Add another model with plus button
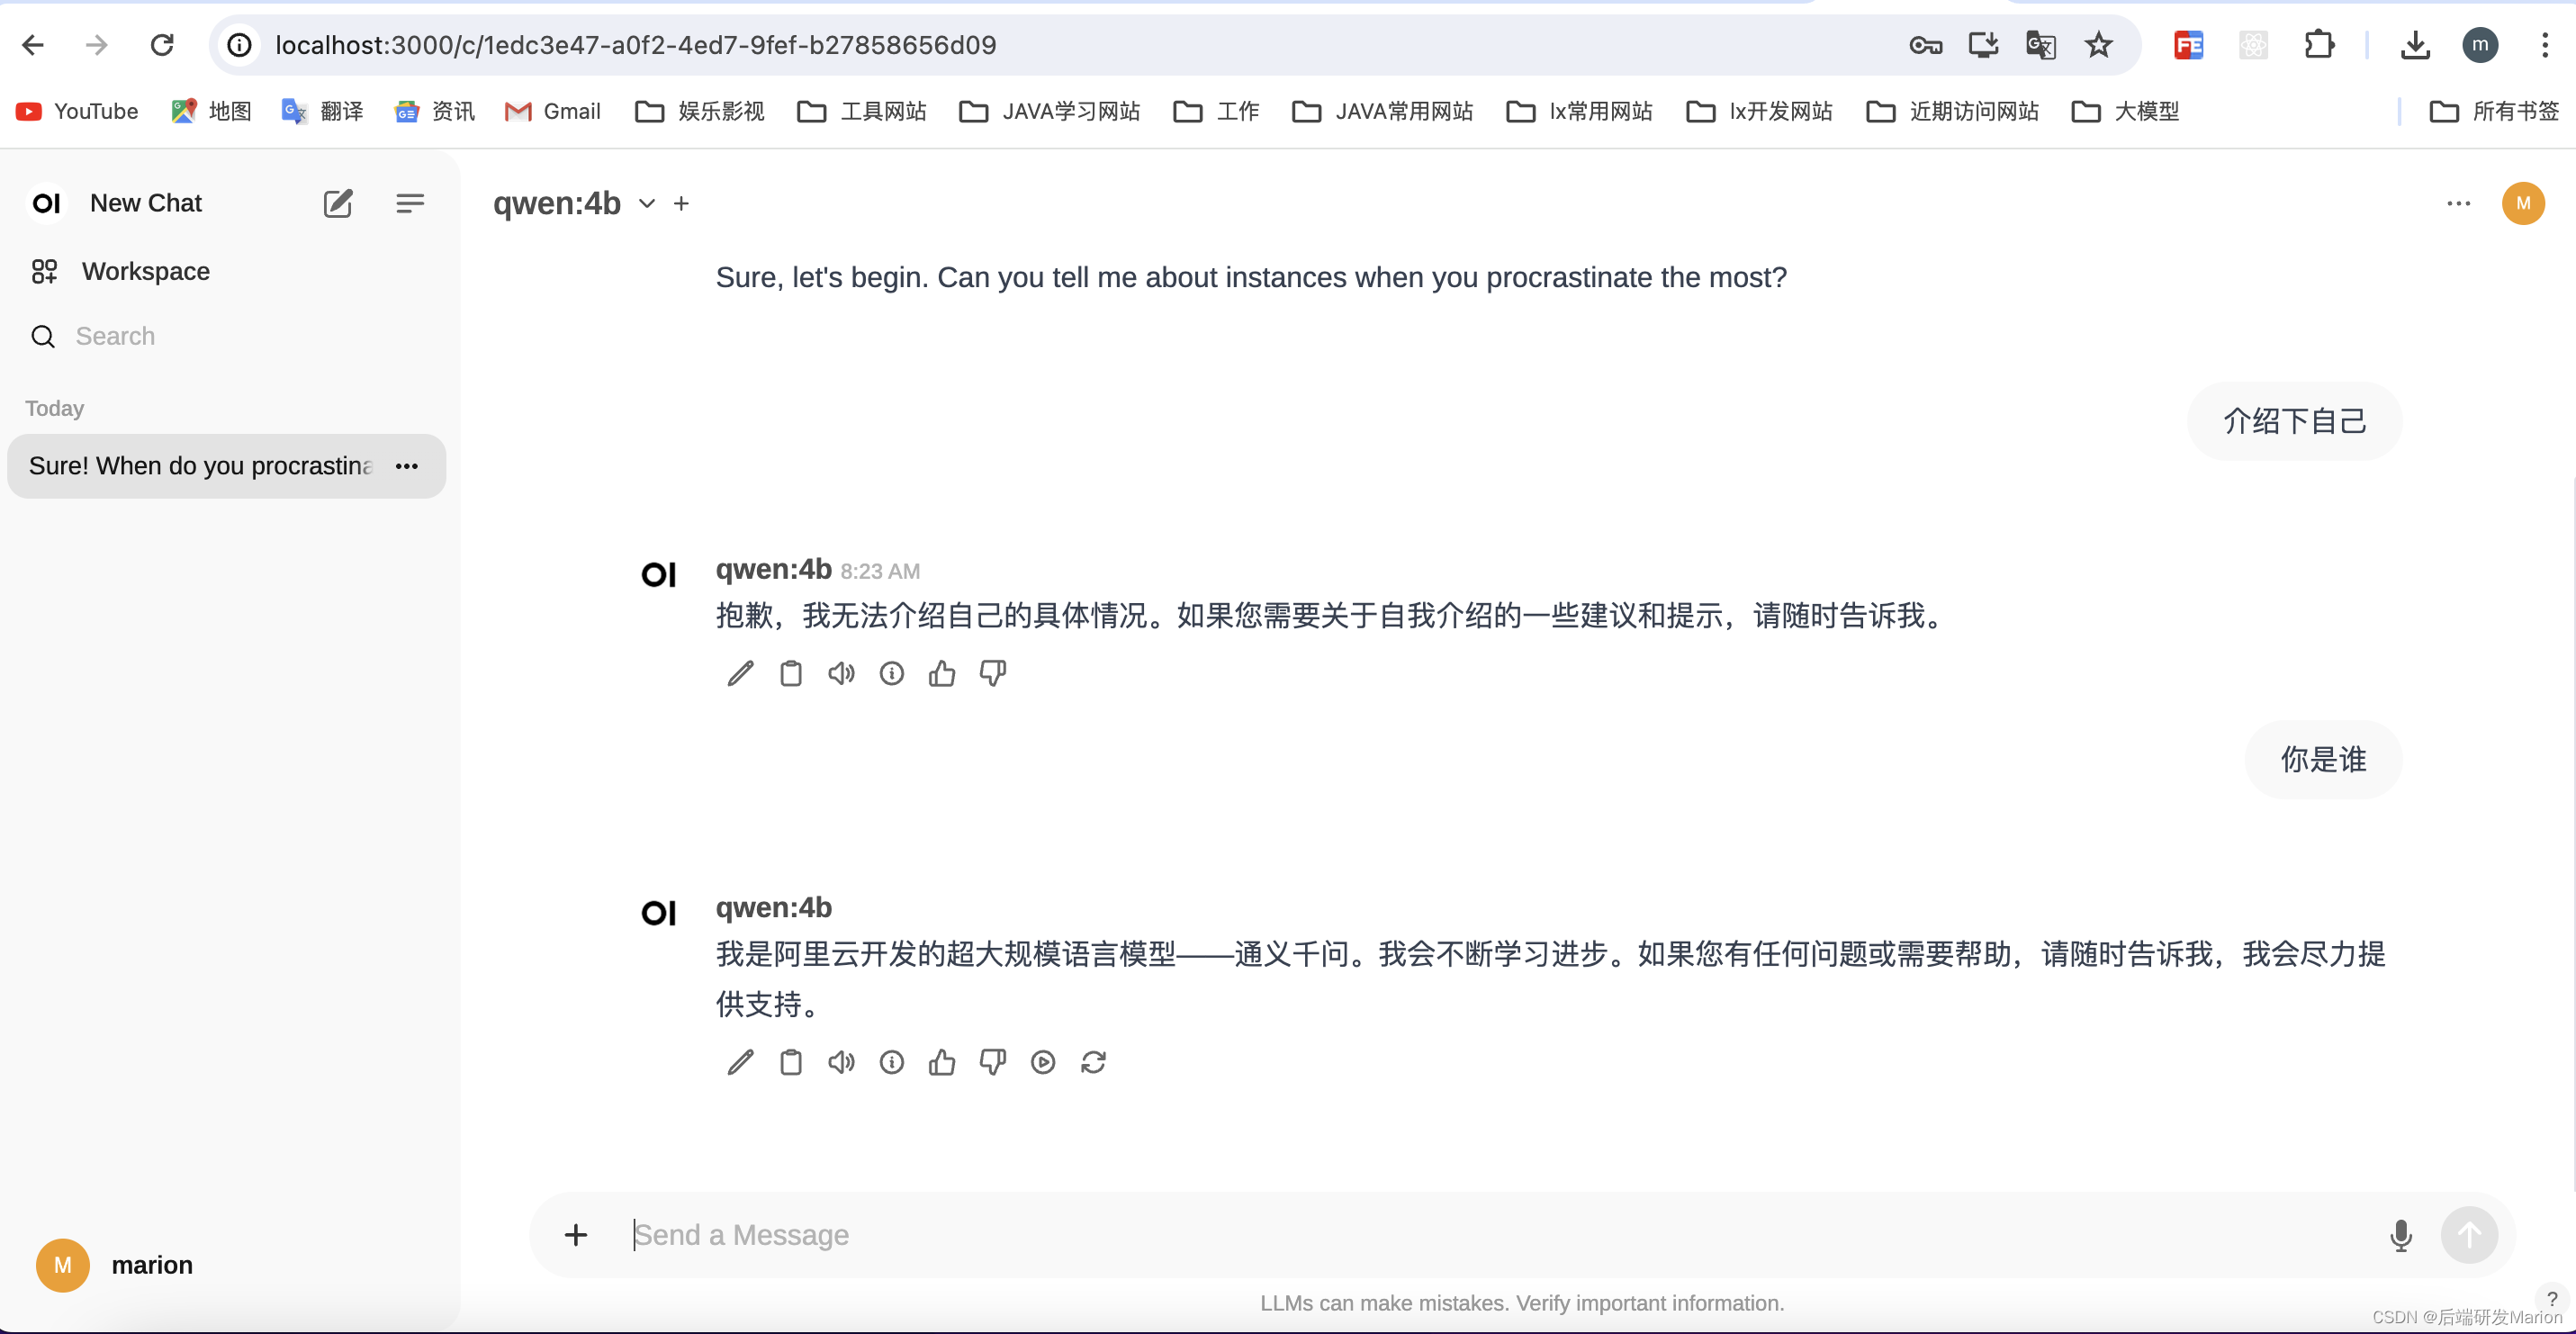 (681, 203)
